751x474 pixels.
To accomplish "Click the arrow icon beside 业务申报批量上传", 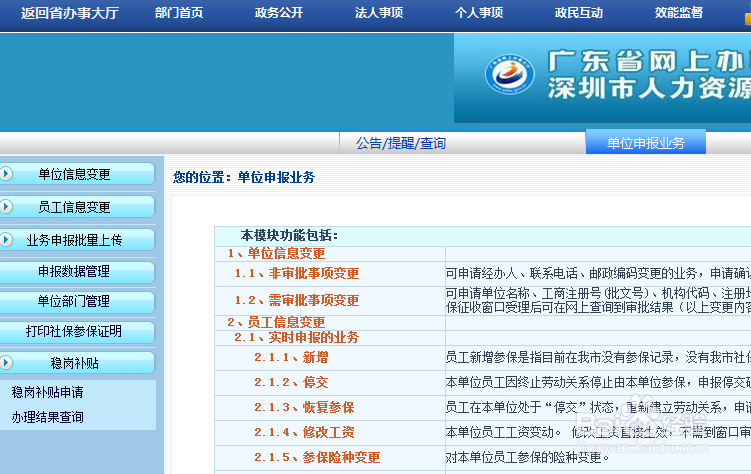I will click(6, 239).
